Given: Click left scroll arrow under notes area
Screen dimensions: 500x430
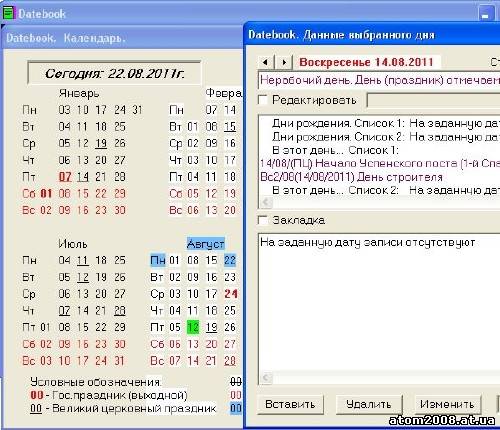Looking at the screenshot, I should point(266,378).
